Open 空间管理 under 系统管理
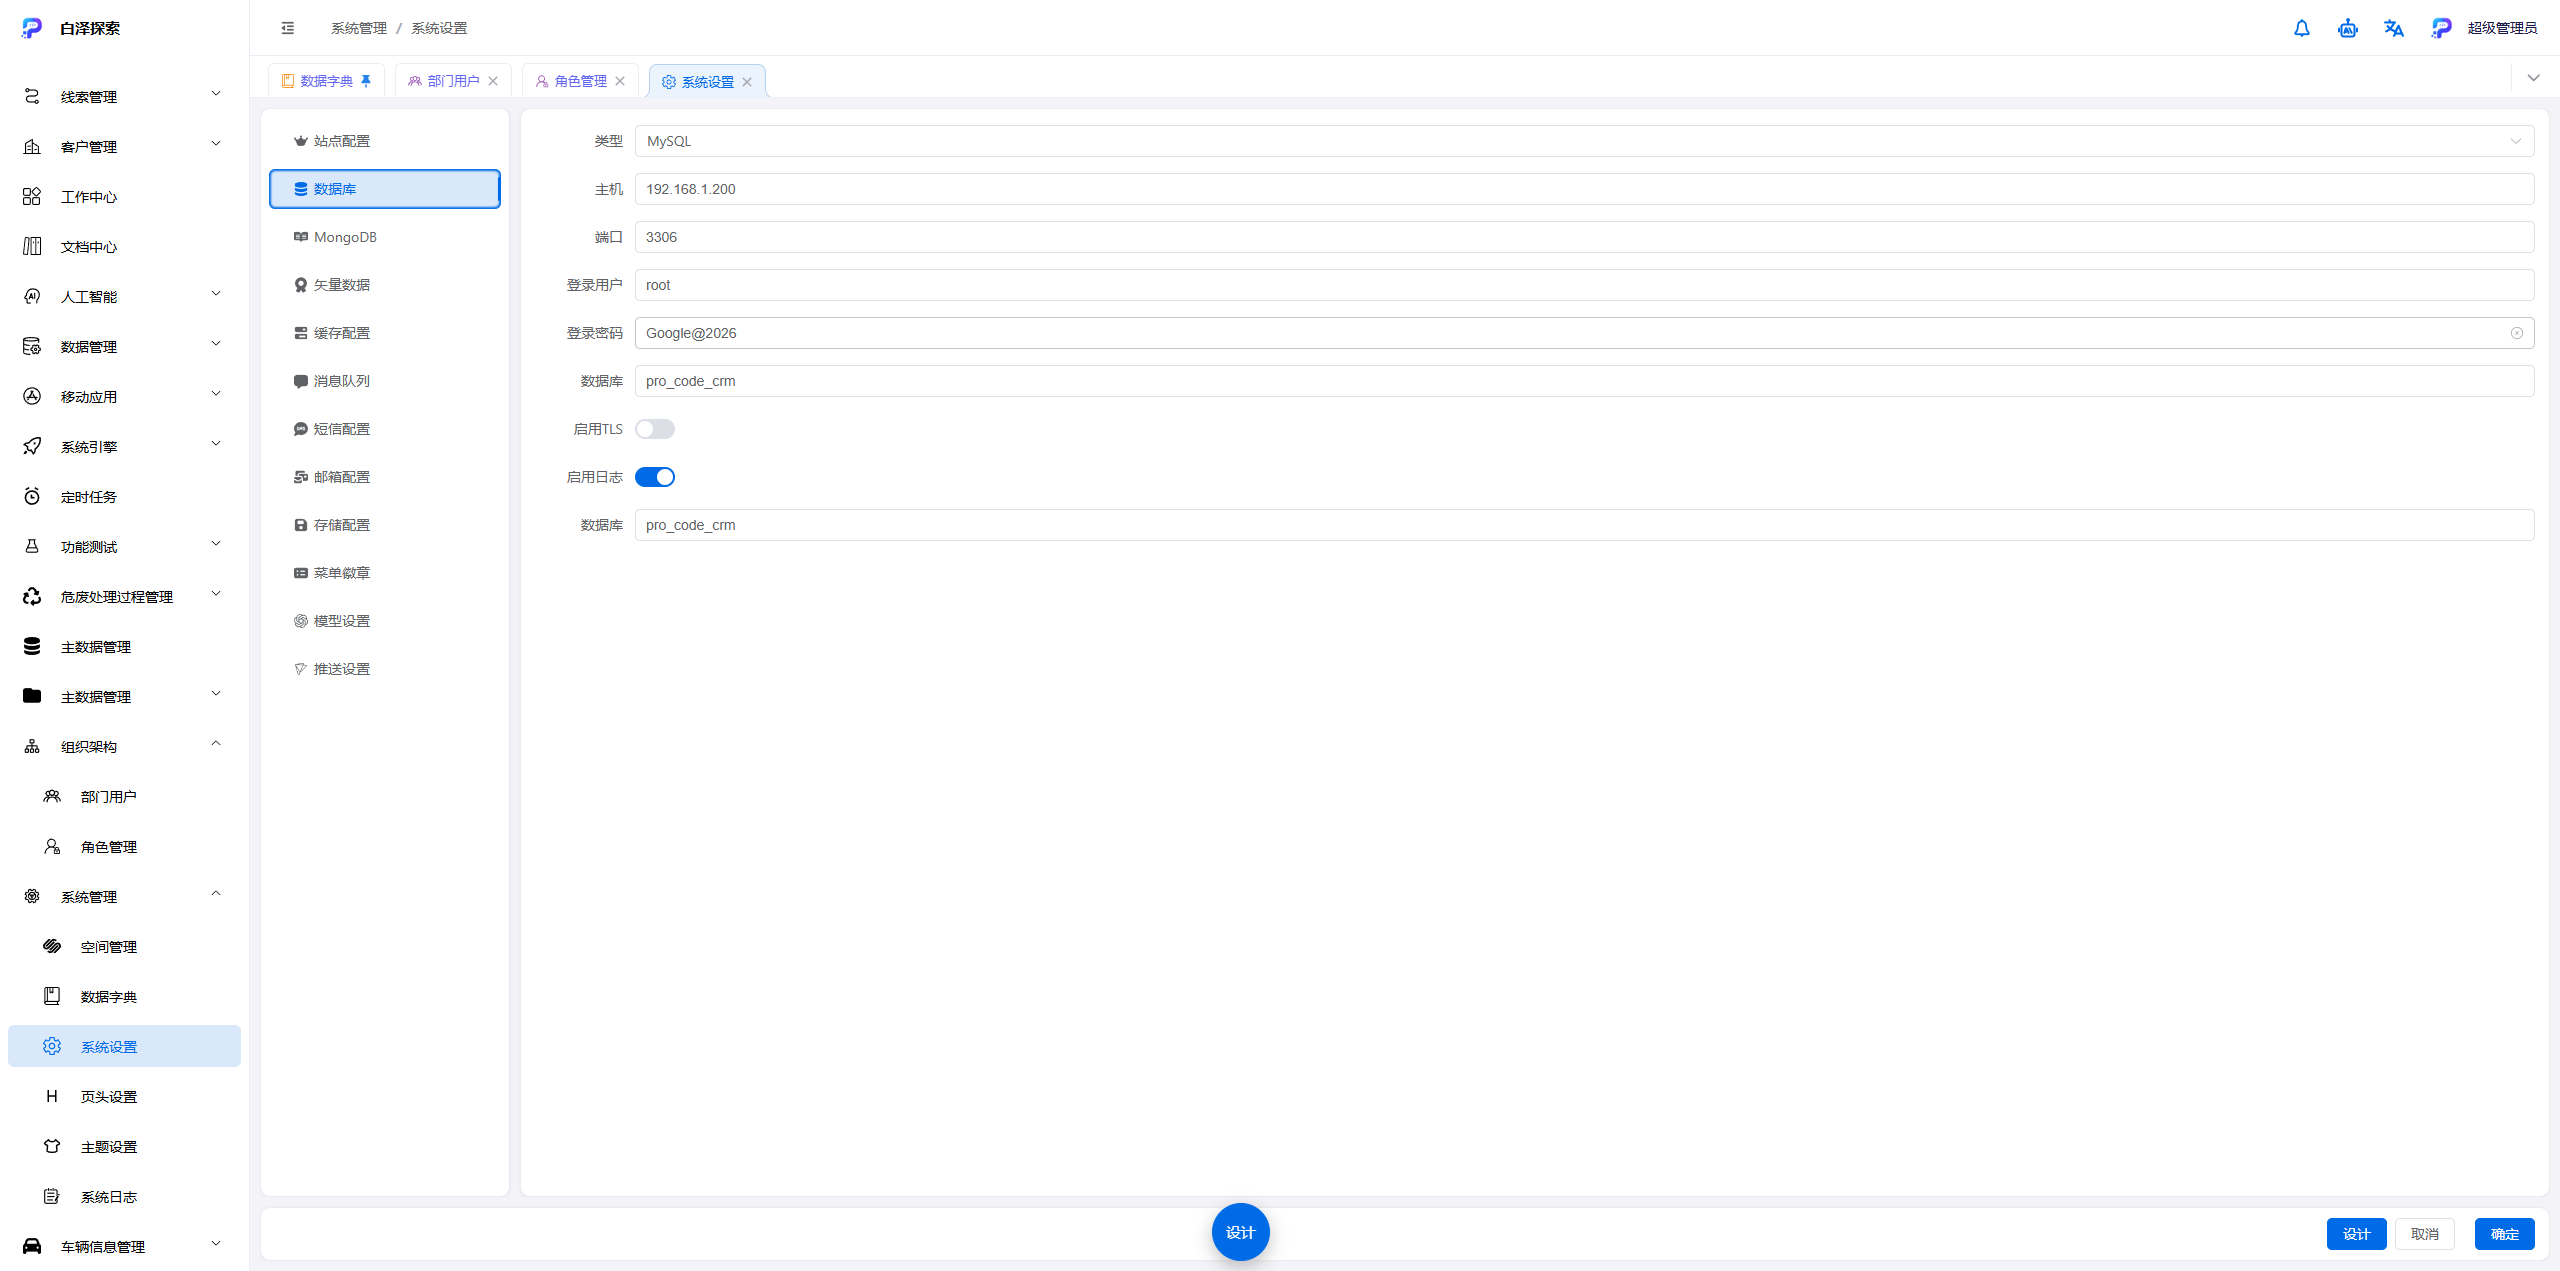Image resolution: width=2560 pixels, height=1271 pixels. (x=124, y=947)
